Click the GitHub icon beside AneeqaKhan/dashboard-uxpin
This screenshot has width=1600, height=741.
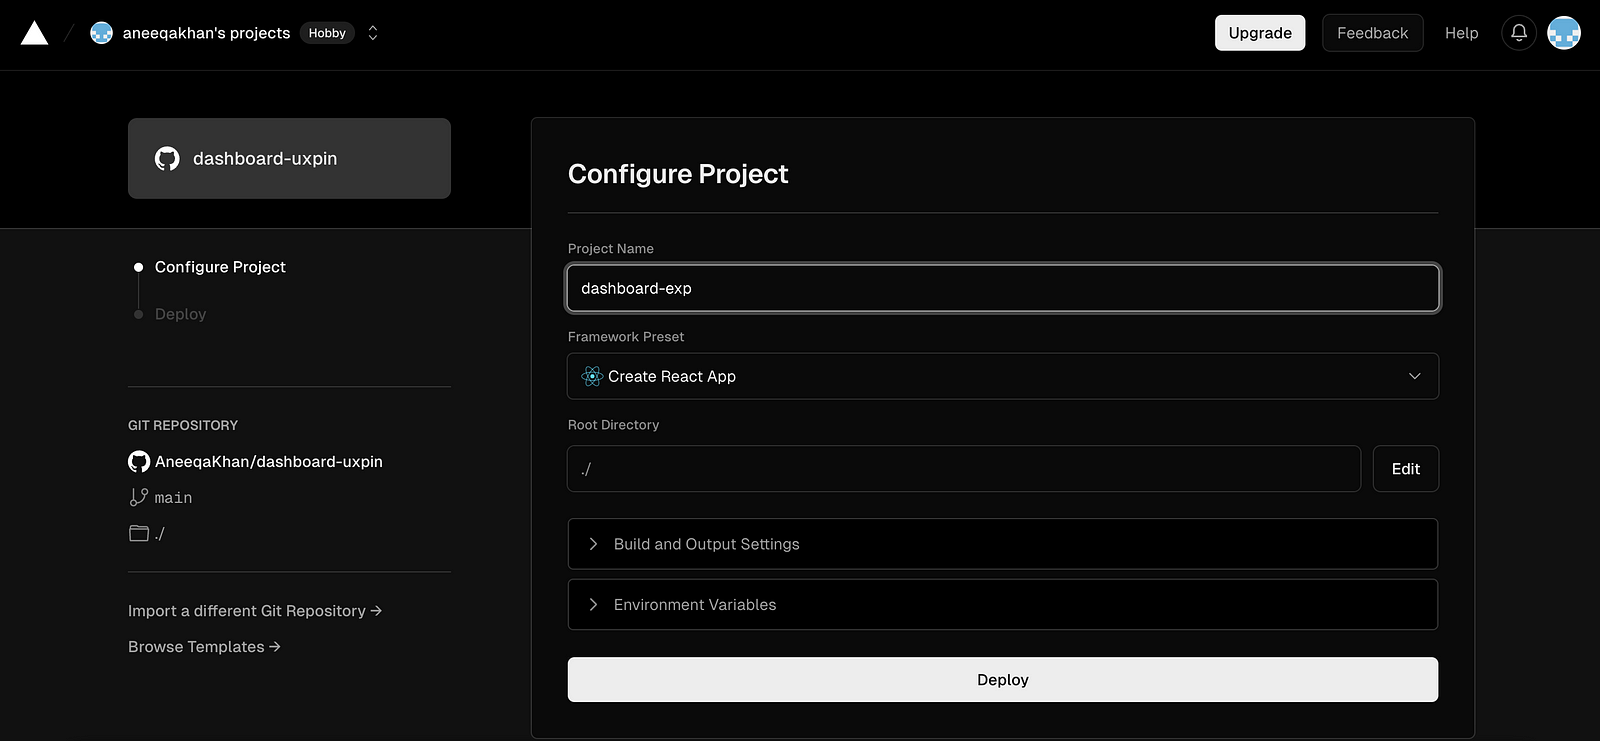[x=139, y=461]
